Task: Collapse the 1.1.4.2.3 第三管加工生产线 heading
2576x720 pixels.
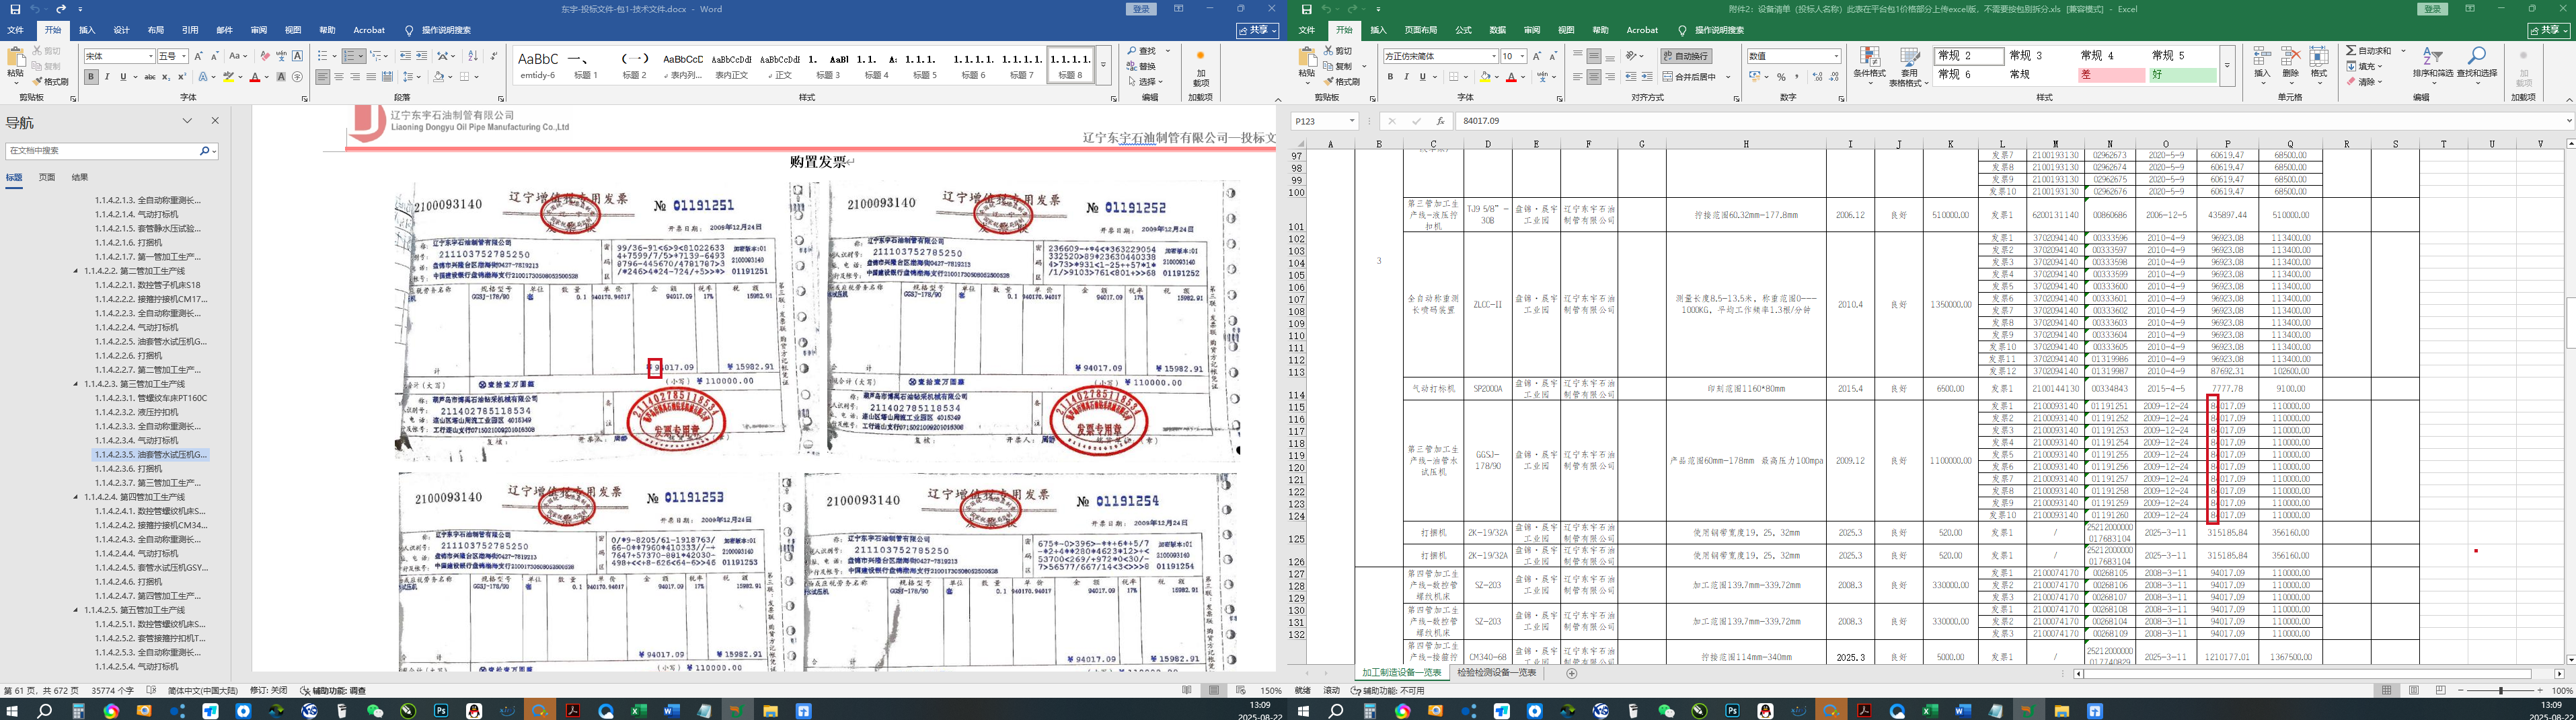Action: [77, 384]
